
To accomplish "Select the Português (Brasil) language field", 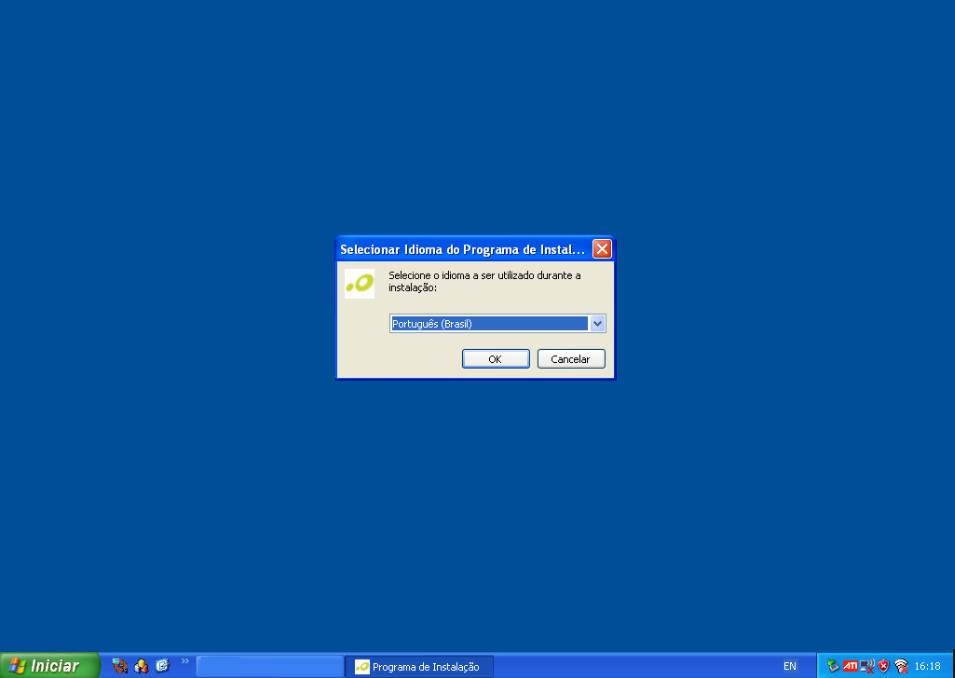I will 488,324.
